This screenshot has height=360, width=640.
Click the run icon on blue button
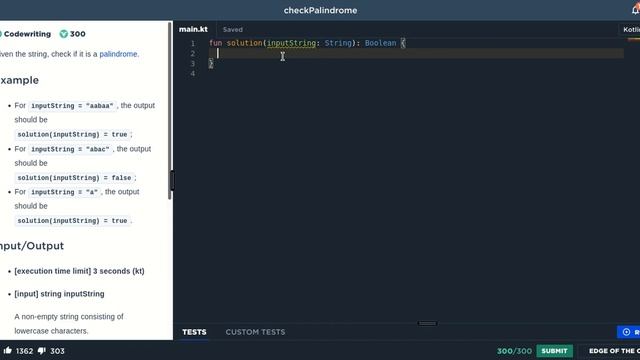pos(626,332)
